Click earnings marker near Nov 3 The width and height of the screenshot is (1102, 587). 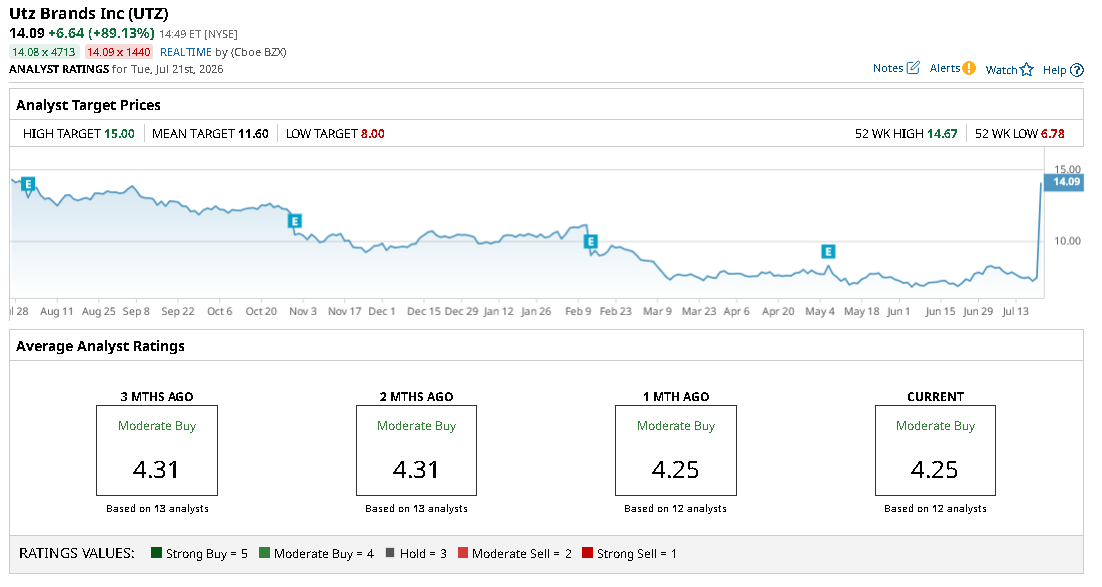pyautogui.click(x=294, y=221)
